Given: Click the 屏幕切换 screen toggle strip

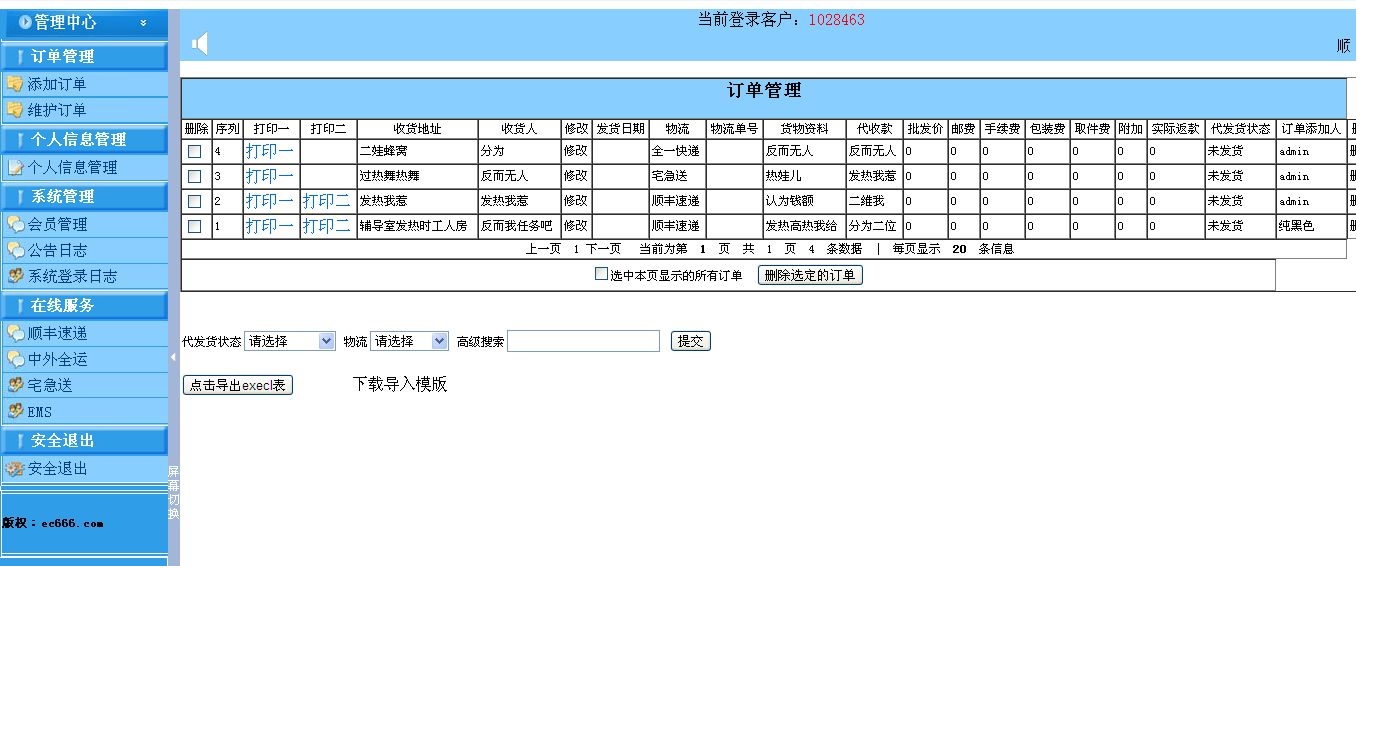Looking at the screenshot, I should coord(173,492).
